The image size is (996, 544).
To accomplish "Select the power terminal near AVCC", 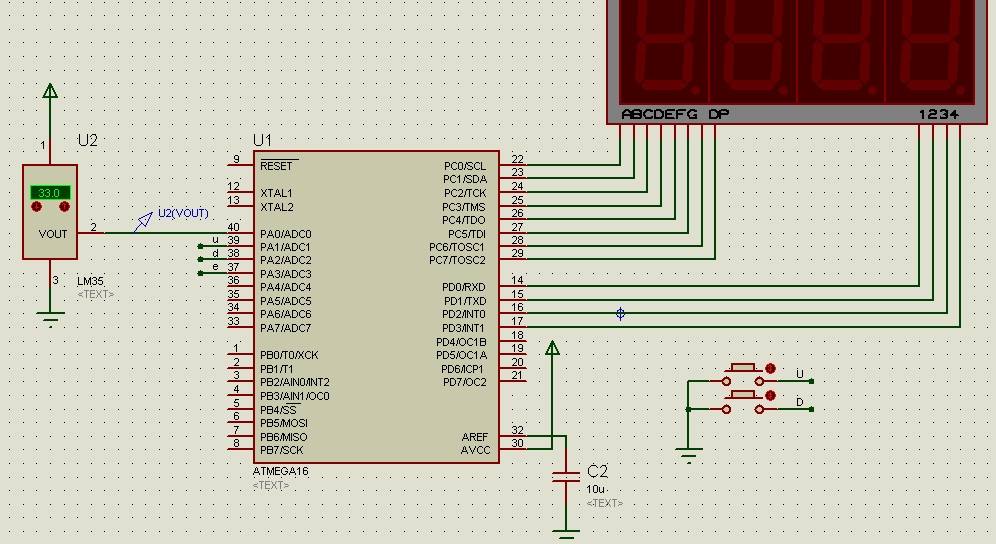I will [553, 348].
